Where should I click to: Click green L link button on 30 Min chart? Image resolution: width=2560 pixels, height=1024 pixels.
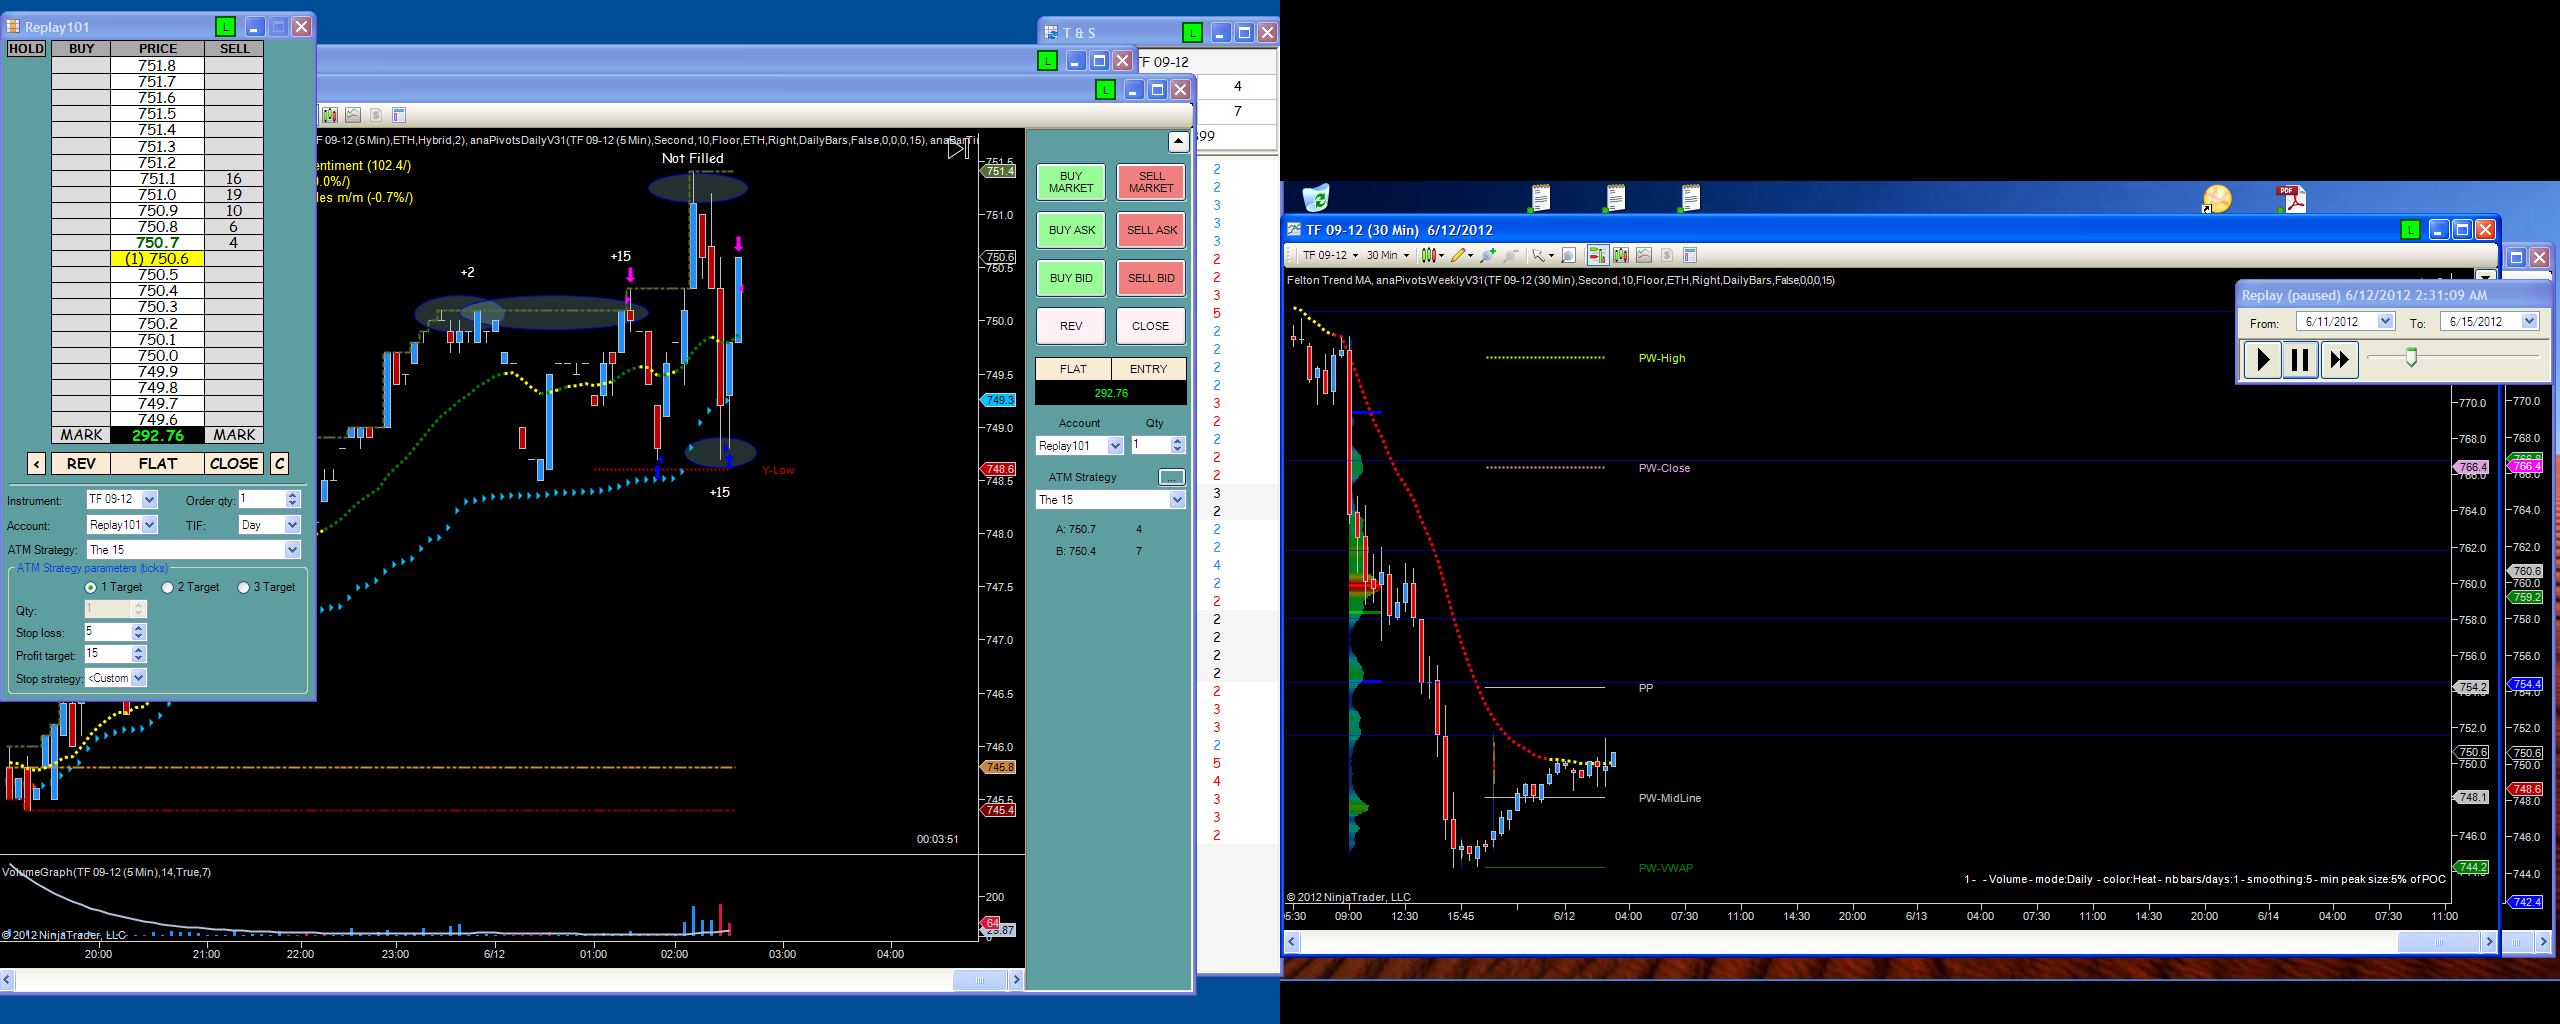click(2411, 230)
